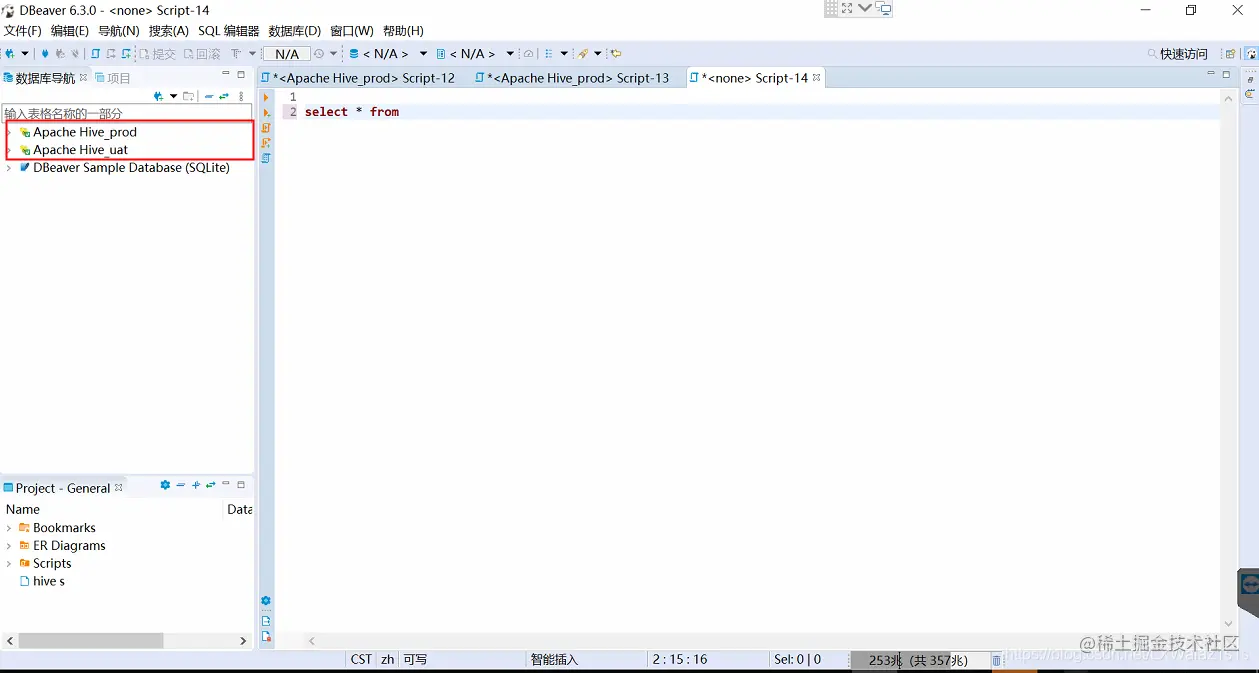Open the 搜索(A) menu
1259x673 pixels.
click(x=169, y=31)
